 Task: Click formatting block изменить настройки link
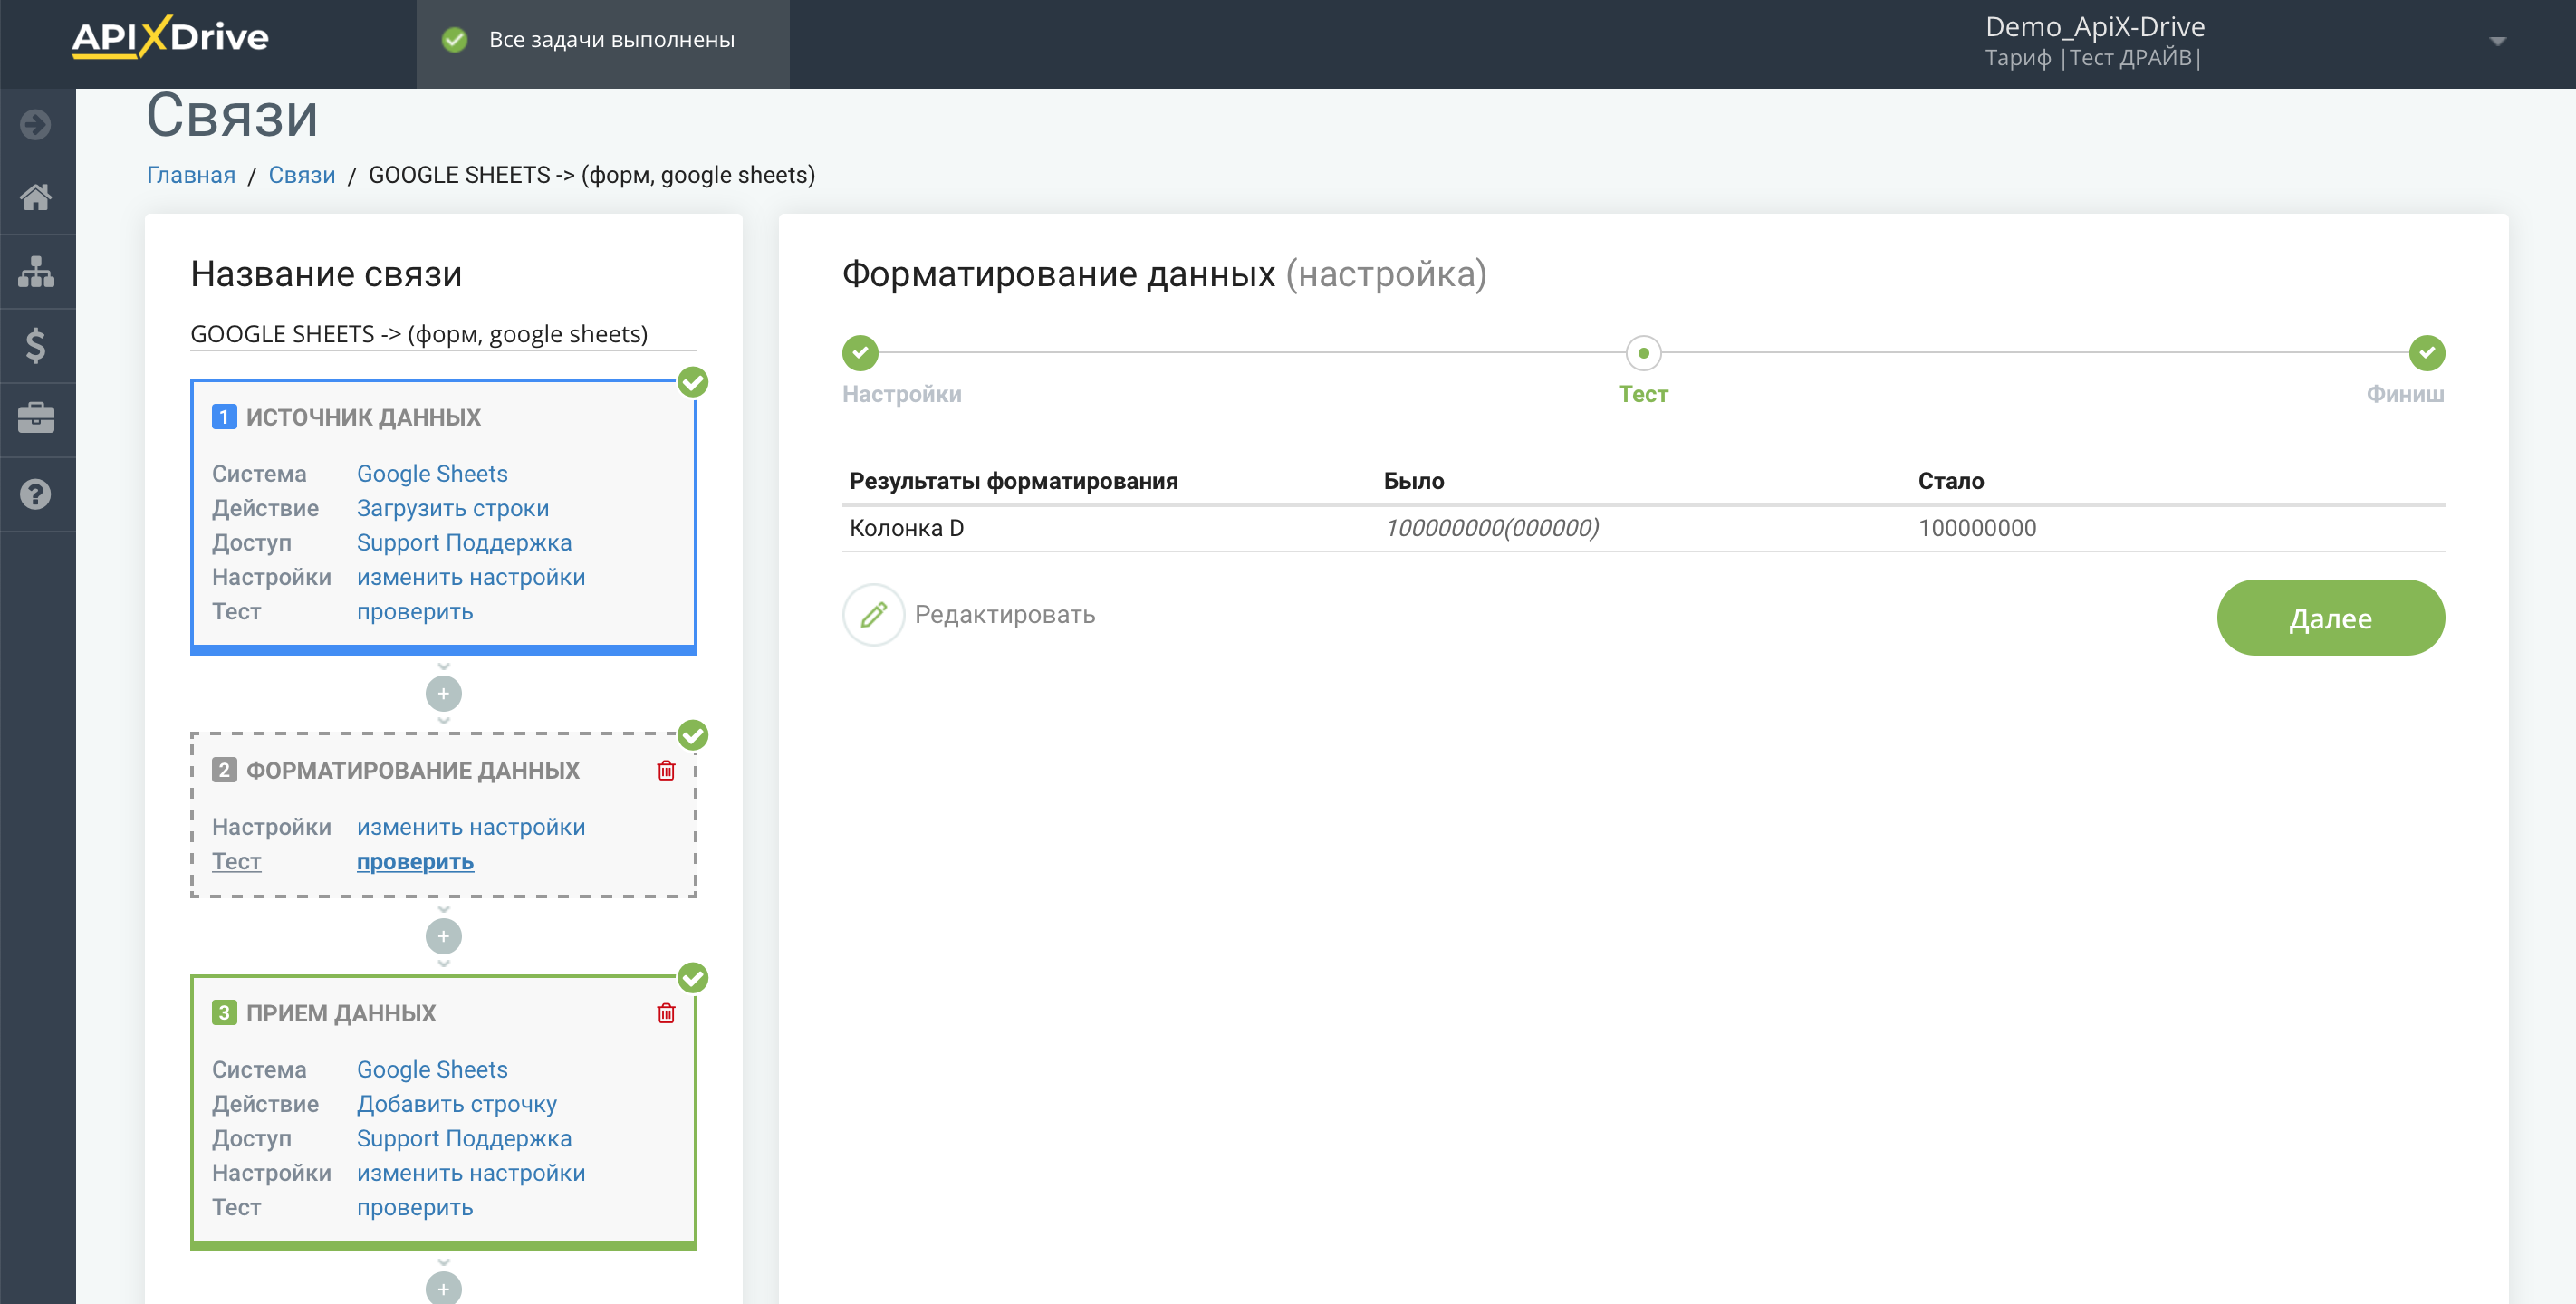[x=471, y=827]
